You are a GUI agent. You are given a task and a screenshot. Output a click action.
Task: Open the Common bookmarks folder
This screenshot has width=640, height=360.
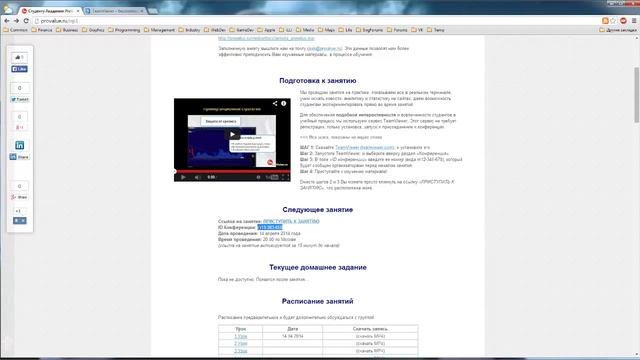(15, 30)
